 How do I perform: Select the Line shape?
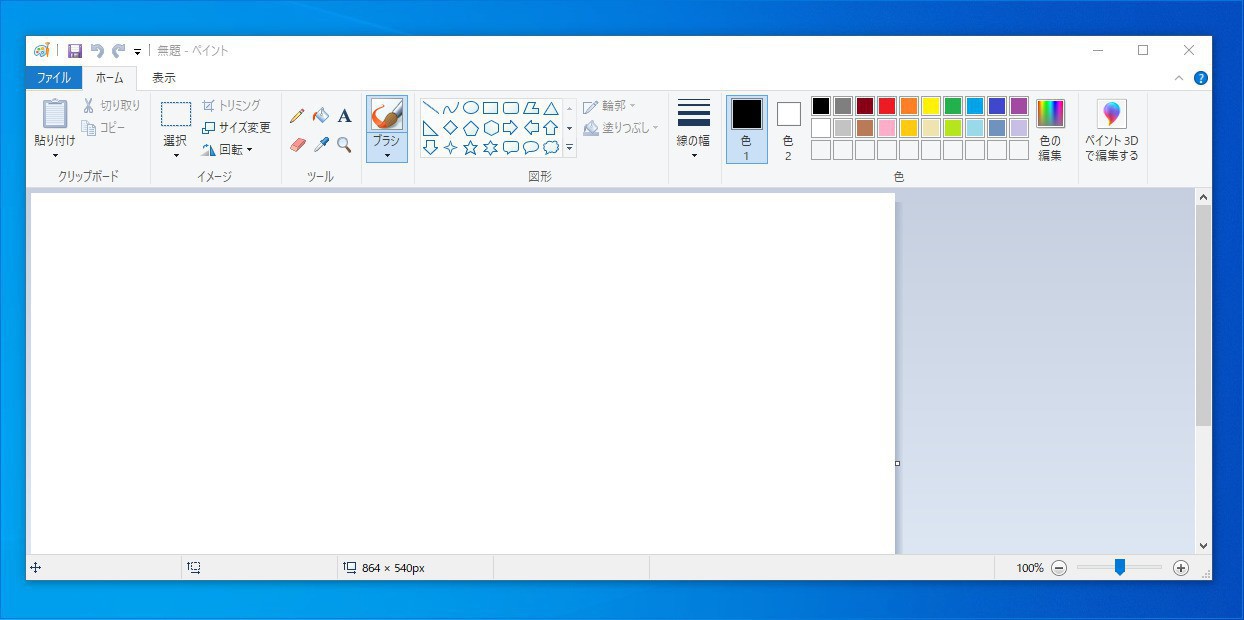430,108
